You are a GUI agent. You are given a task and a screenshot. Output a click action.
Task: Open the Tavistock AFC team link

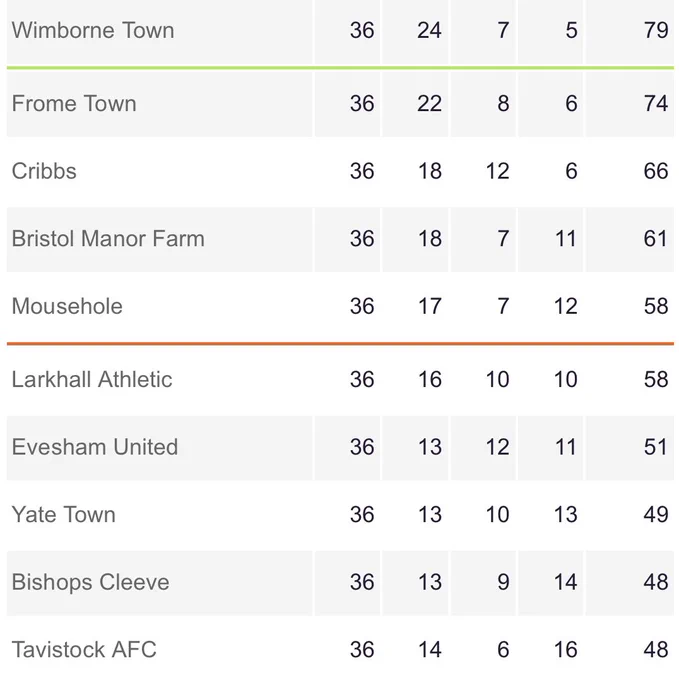pyautogui.click(x=84, y=650)
